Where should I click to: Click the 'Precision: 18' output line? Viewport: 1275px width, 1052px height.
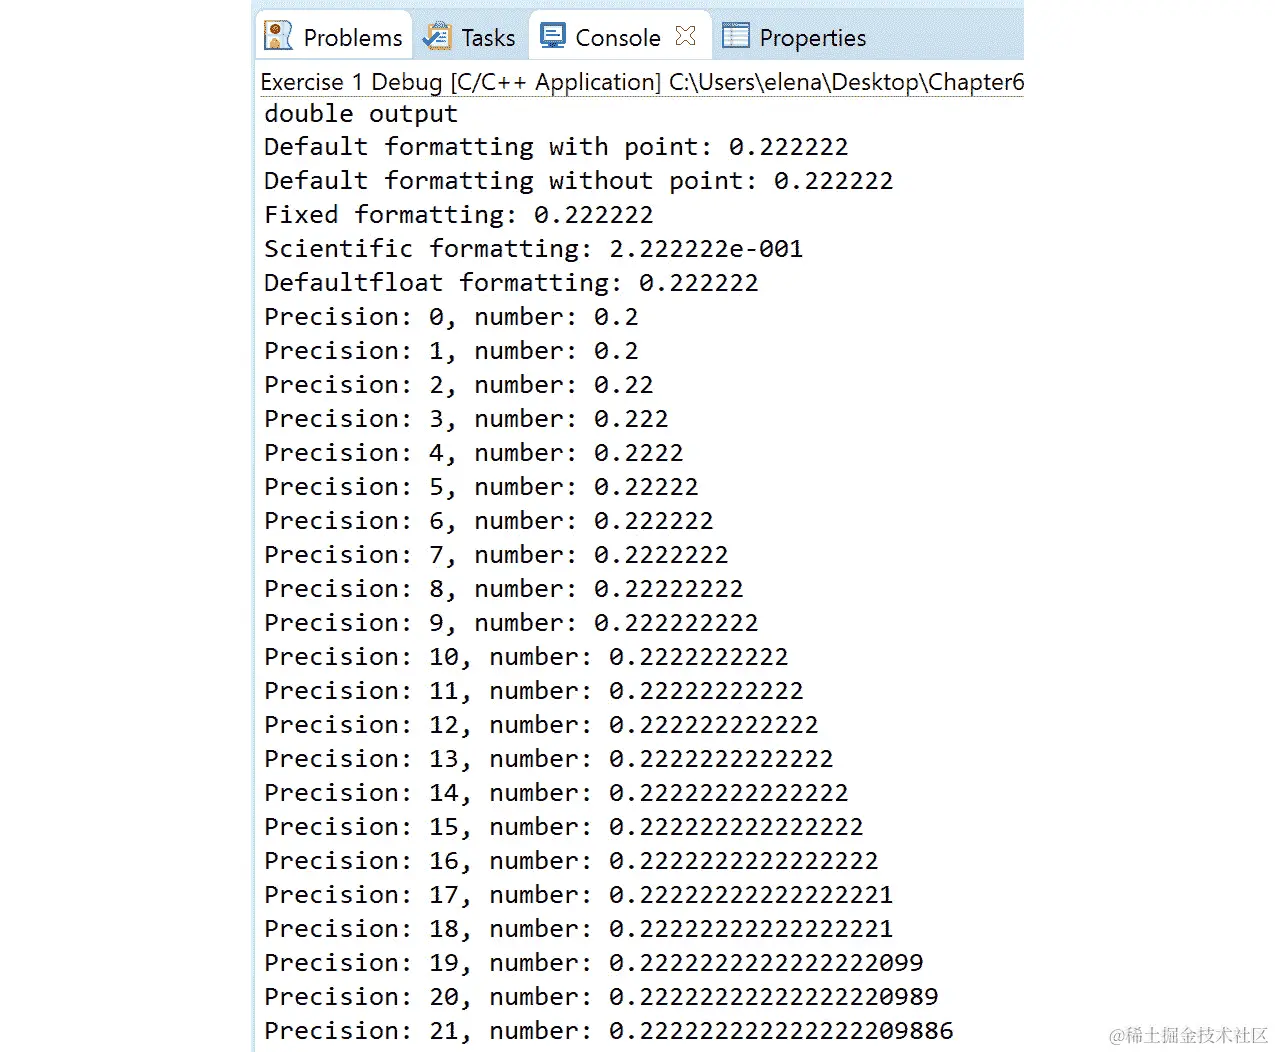pyautogui.click(x=579, y=929)
